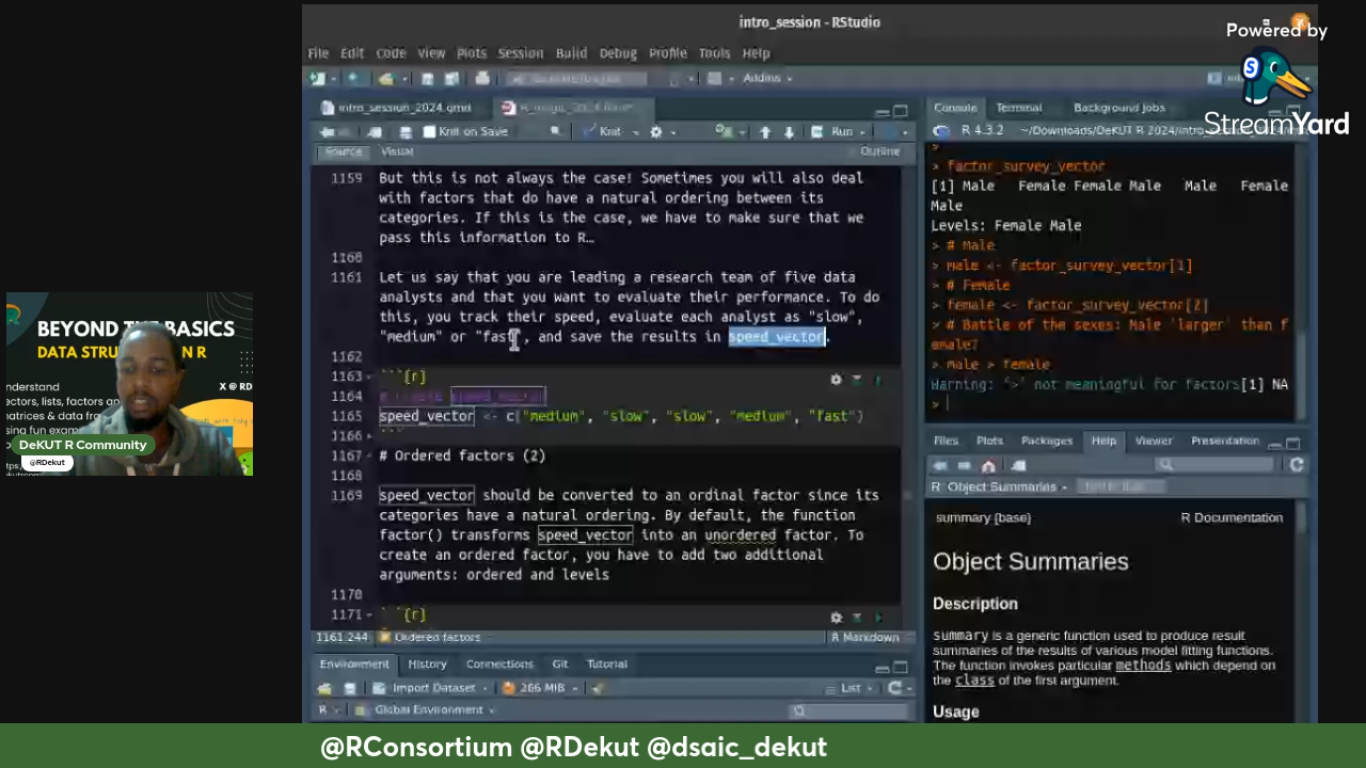Screen dimensions: 1366x768
Task: Click Load workspace folder icon in Environment
Action: (x=325, y=688)
